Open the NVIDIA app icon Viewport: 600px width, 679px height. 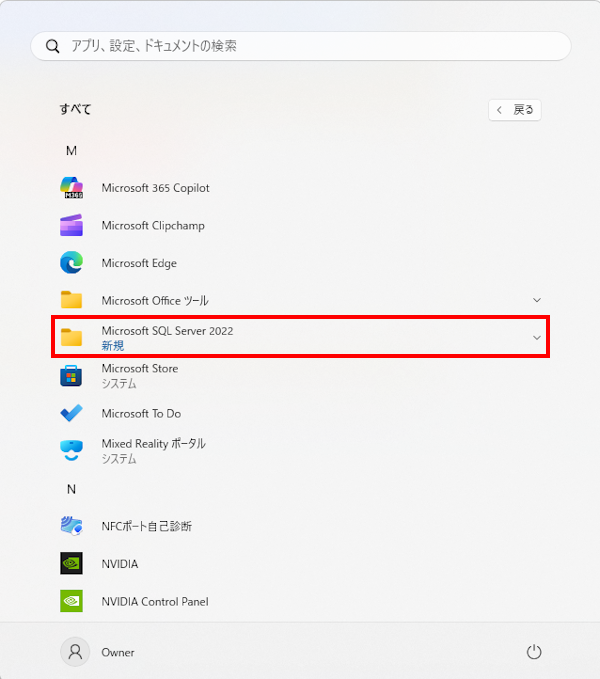click(x=71, y=563)
